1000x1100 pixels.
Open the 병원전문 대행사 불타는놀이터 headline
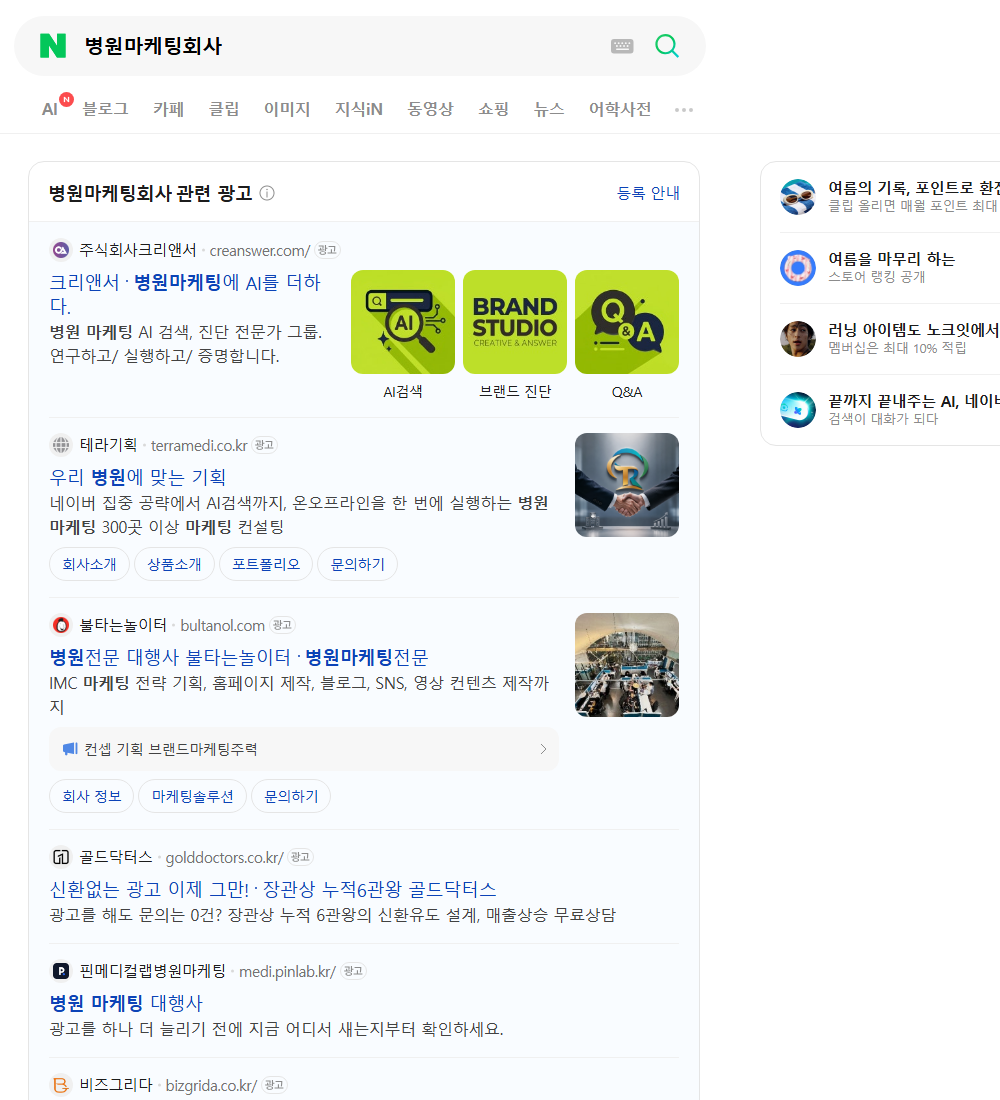coord(239,657)
